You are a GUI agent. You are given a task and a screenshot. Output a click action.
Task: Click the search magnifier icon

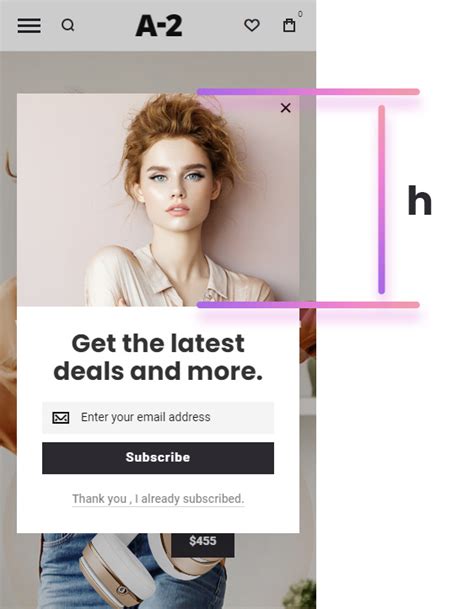point(68,25)
